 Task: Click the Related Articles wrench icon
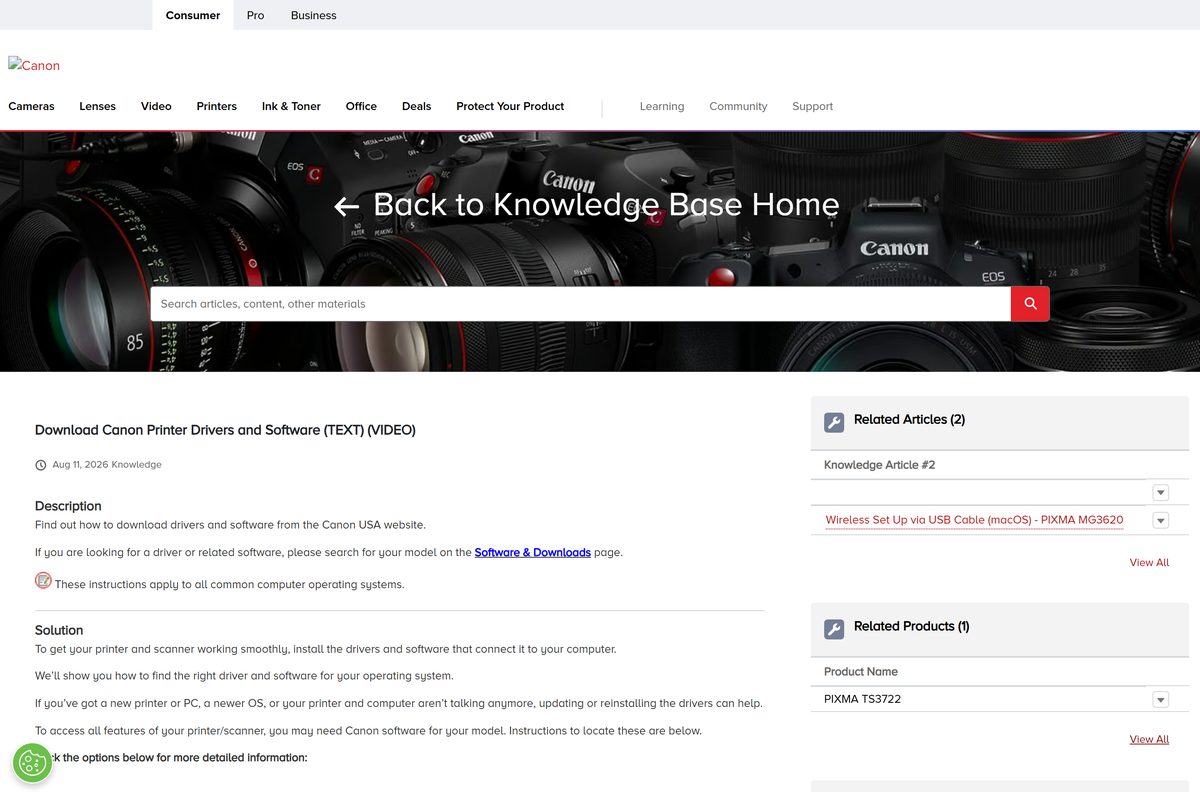[834, 422]
